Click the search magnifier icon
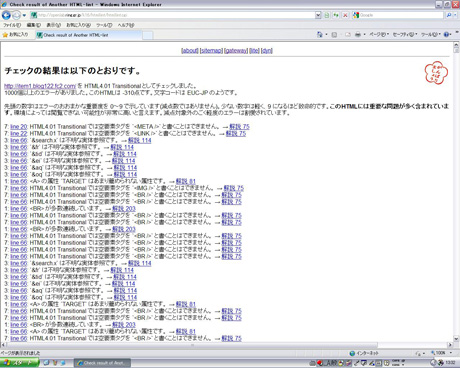This screenshot has height=368, width=460. 449,15
